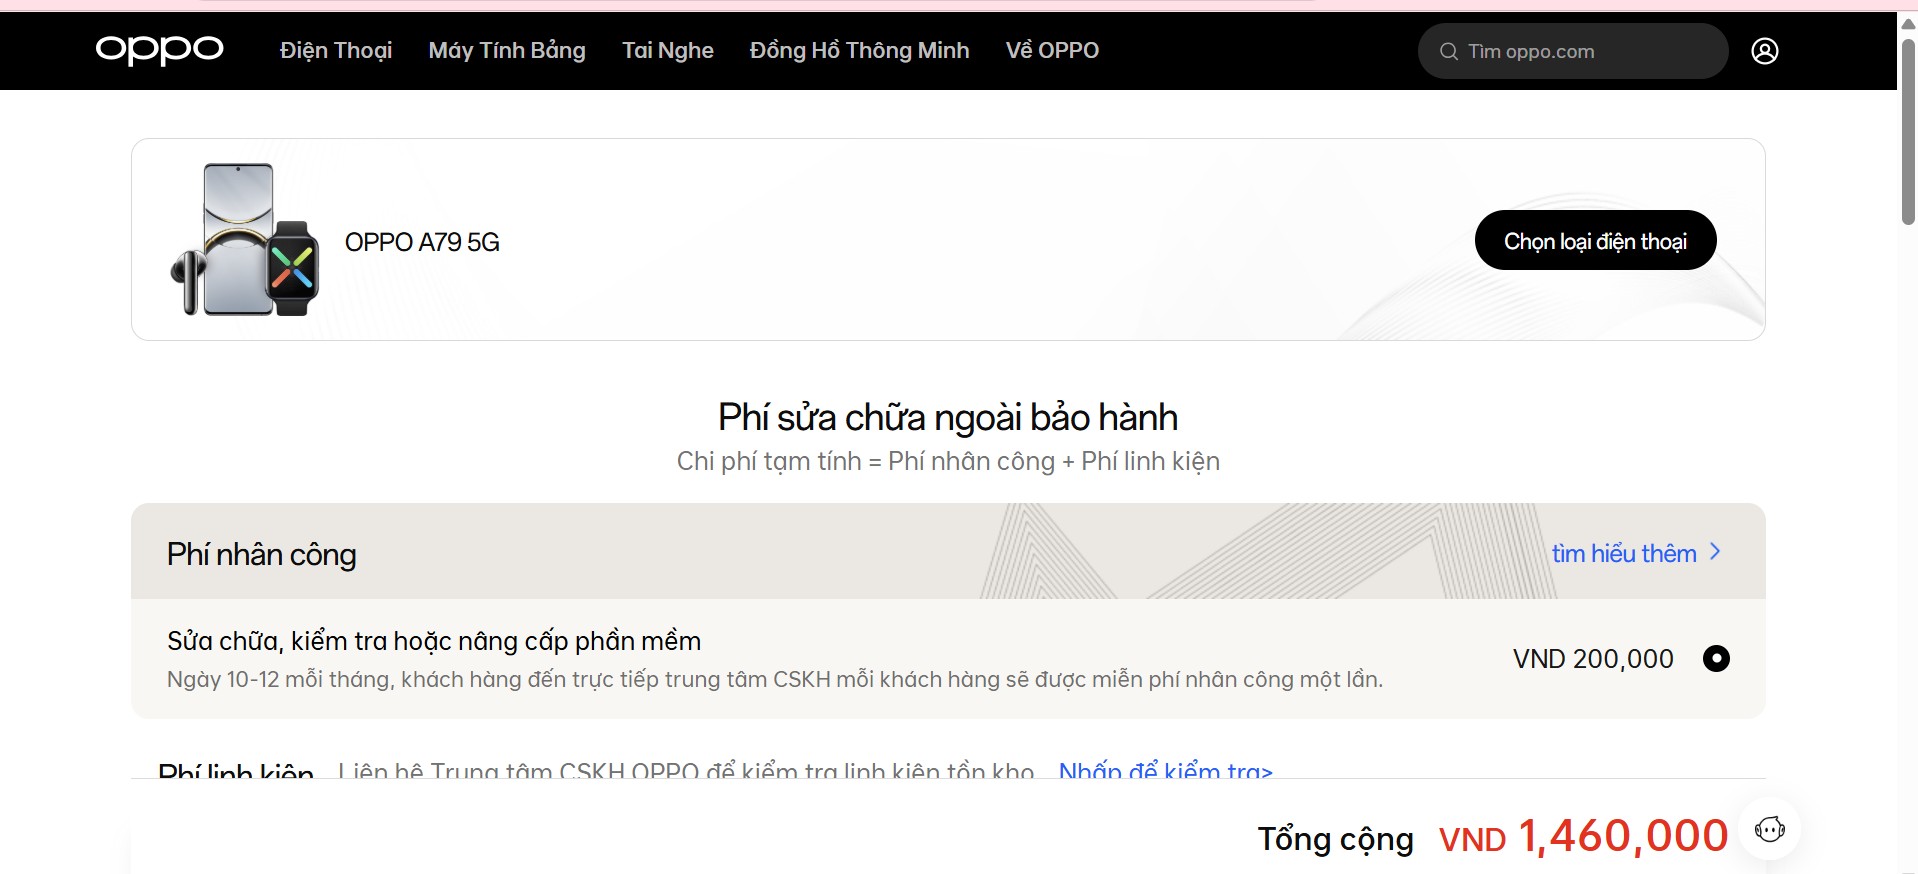Follow the Nhấn để kiểm tra link
The width and height of the screenshot is (1918, 874).
1166,770
